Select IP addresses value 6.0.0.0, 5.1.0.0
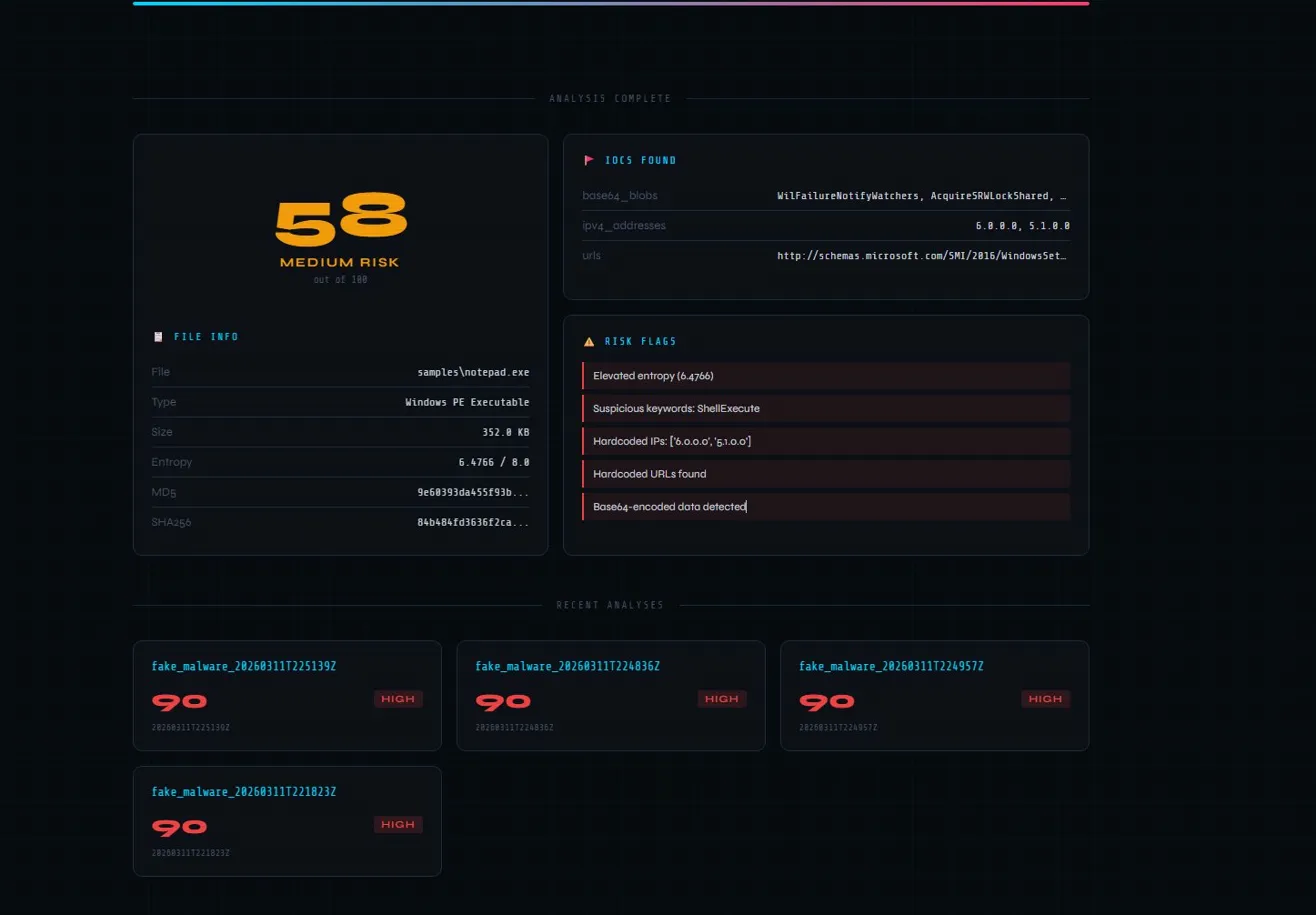Screen dimensions: 1316x915 coord(1023,226)
